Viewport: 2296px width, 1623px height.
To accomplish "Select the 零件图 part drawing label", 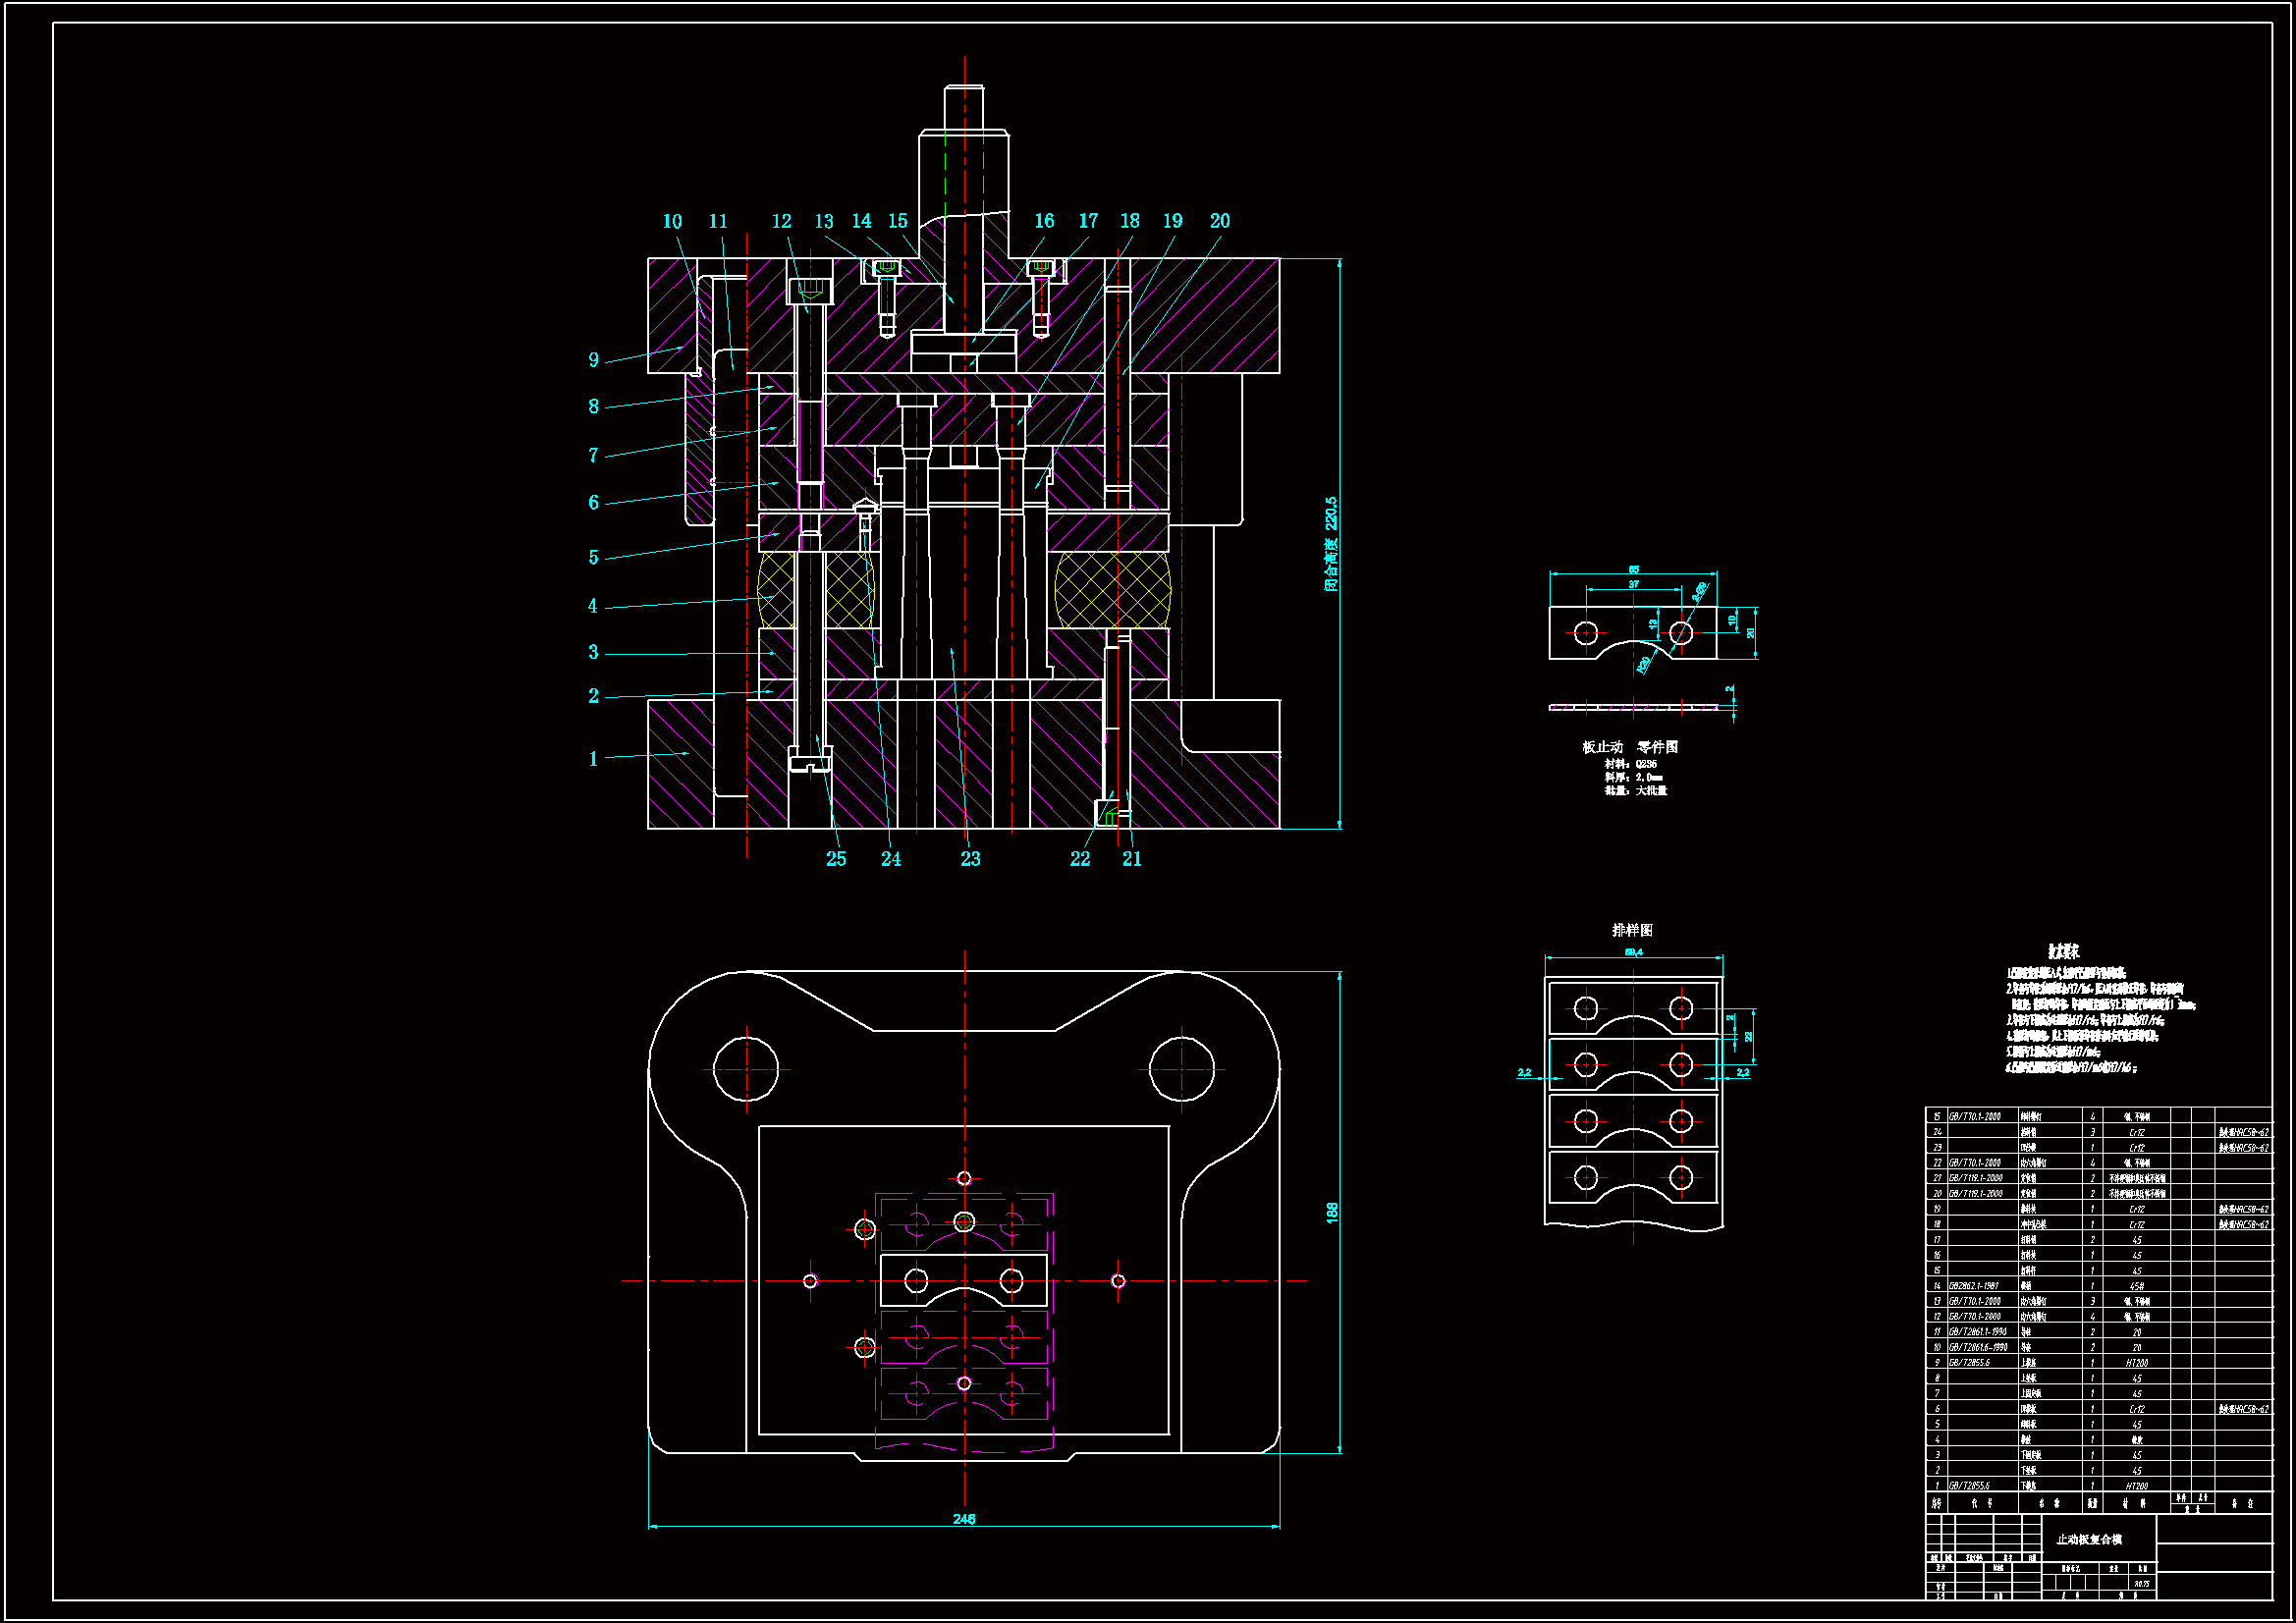I will coord(1657,747).
